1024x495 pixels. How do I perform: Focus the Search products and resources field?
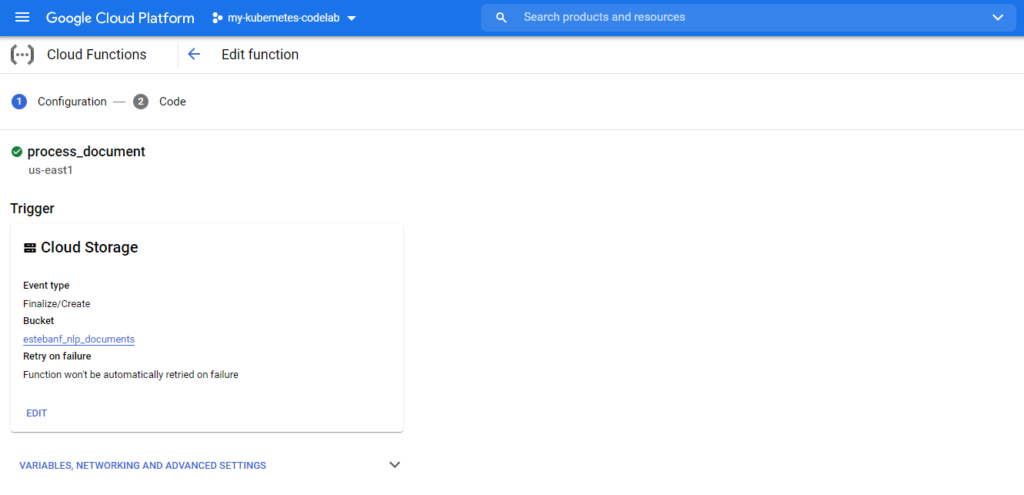746,18
